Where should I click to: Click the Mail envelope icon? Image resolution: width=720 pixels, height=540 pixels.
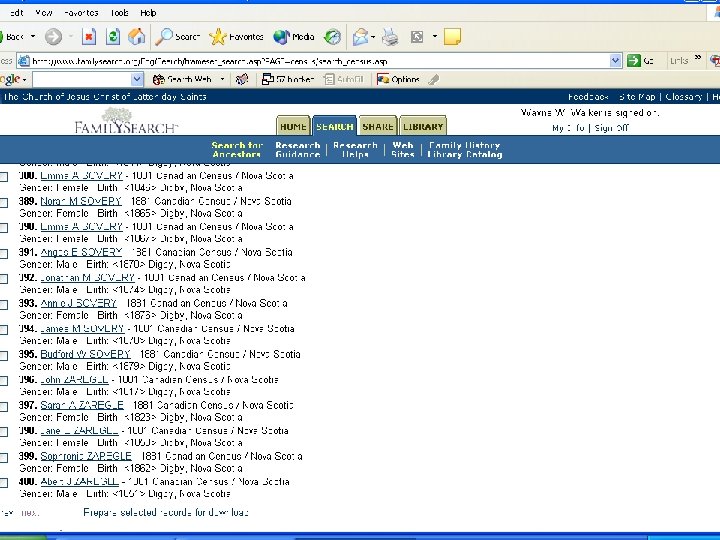pos(360,37)
